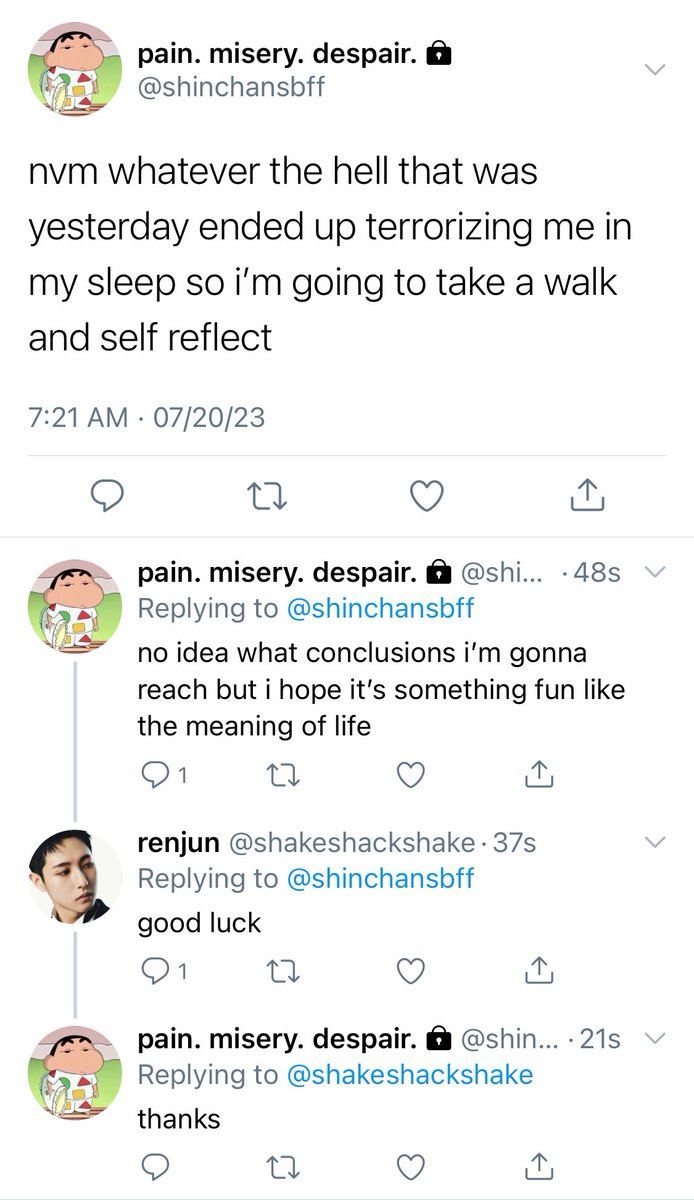Open the chevron menu on the main tweet
Viewport: 694px width, 1200px height.
pyautogui.click(x=654, y=69)
